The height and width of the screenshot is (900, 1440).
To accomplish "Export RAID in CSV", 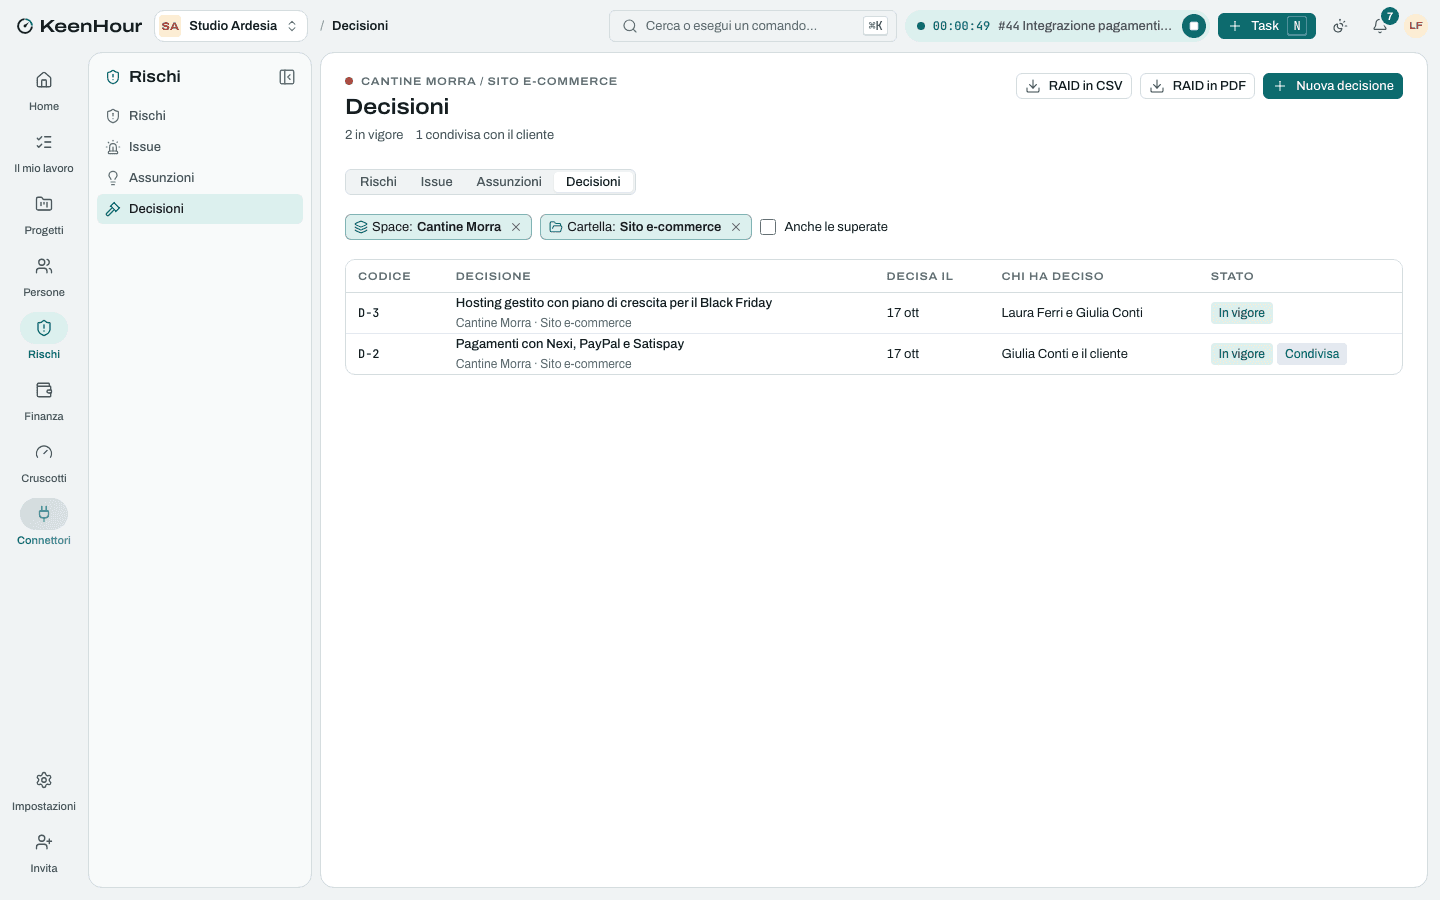I will (x=1074, y=86).
